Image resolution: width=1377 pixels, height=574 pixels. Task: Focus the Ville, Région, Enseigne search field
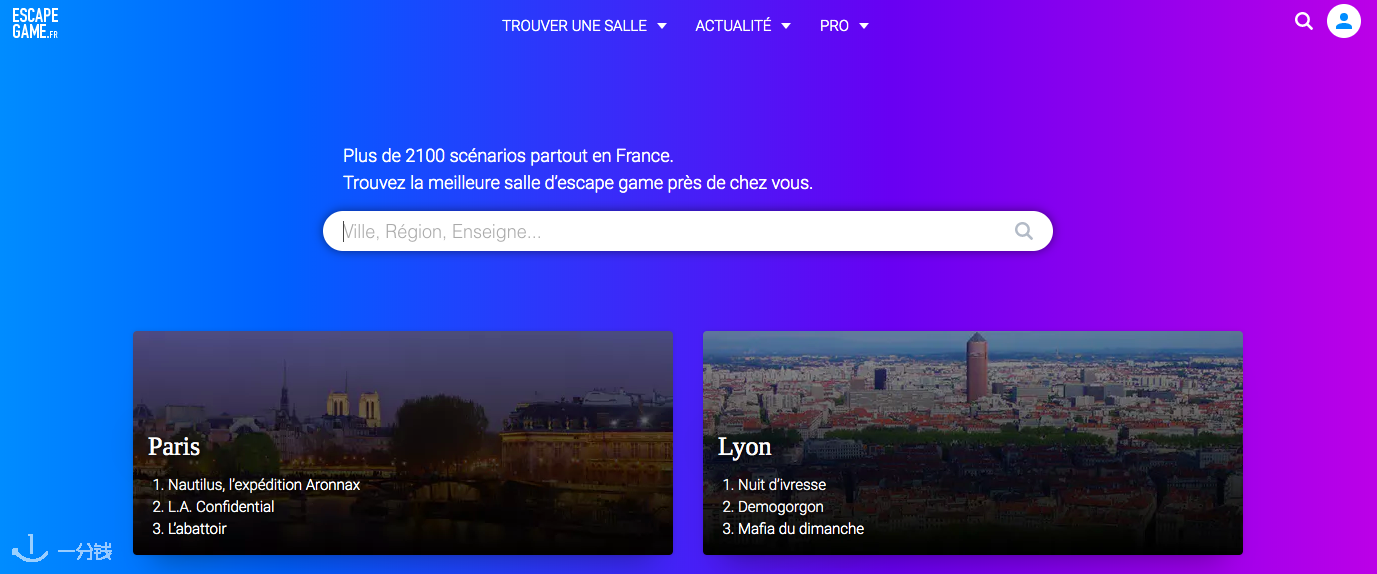coord(688,231)
